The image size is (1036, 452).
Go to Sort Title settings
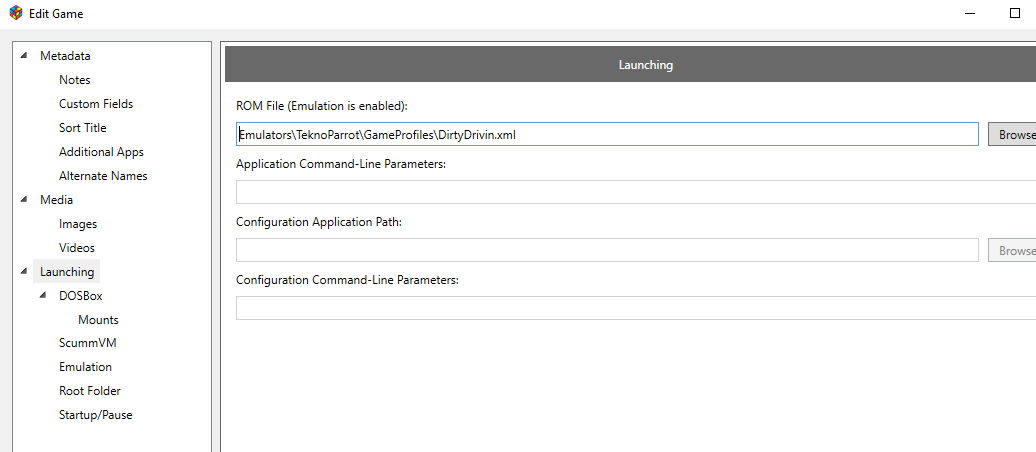83,128
